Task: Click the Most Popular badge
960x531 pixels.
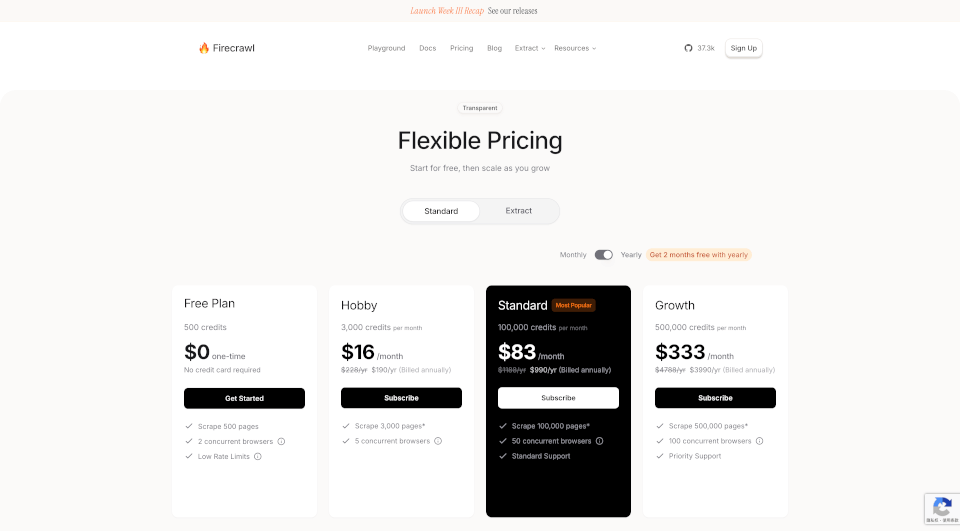Action: [574, 305]
